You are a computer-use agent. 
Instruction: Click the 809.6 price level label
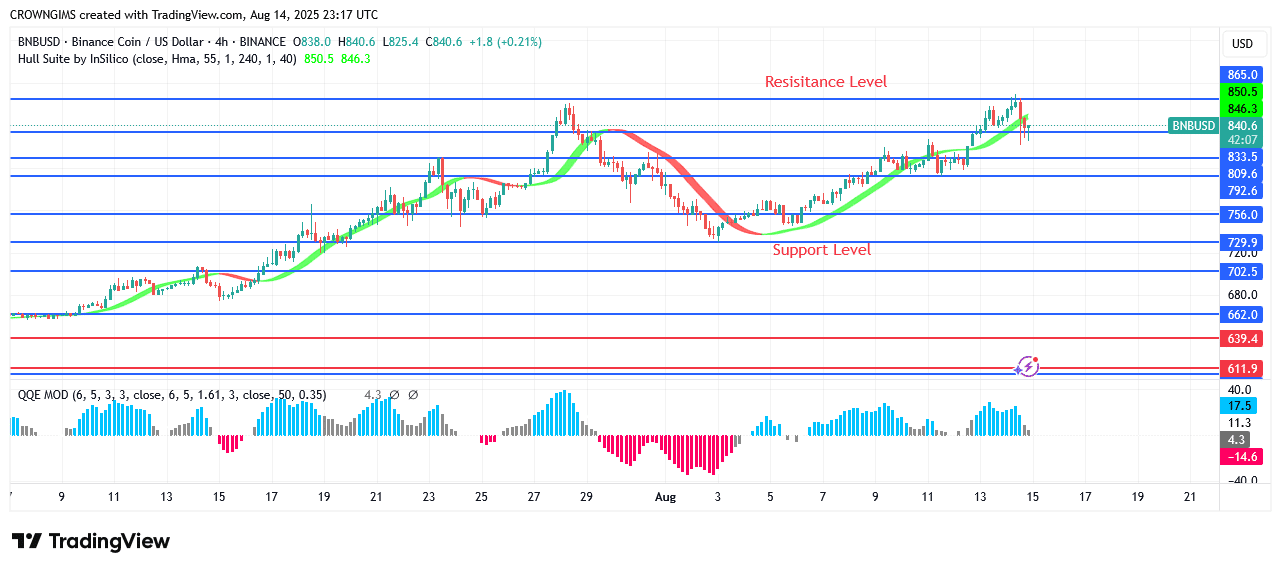tap(1241, 174)
